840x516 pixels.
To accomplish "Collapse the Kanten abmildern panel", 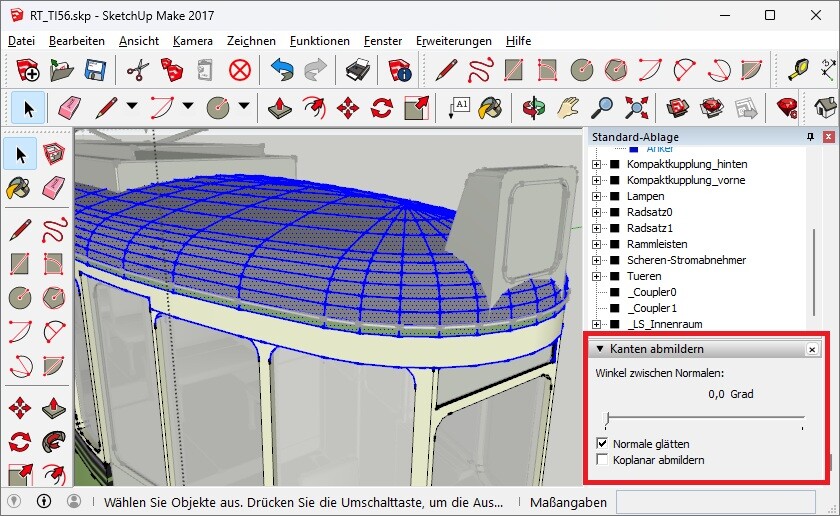I will coord(599,349).
